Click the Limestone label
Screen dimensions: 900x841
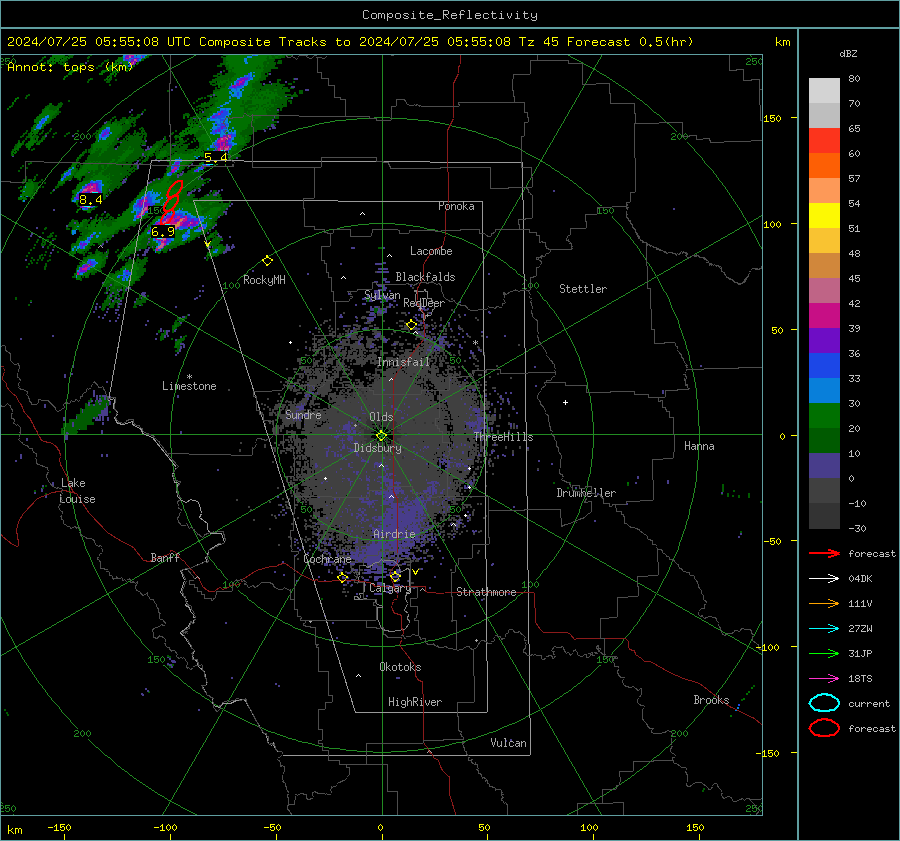(189, 386)
